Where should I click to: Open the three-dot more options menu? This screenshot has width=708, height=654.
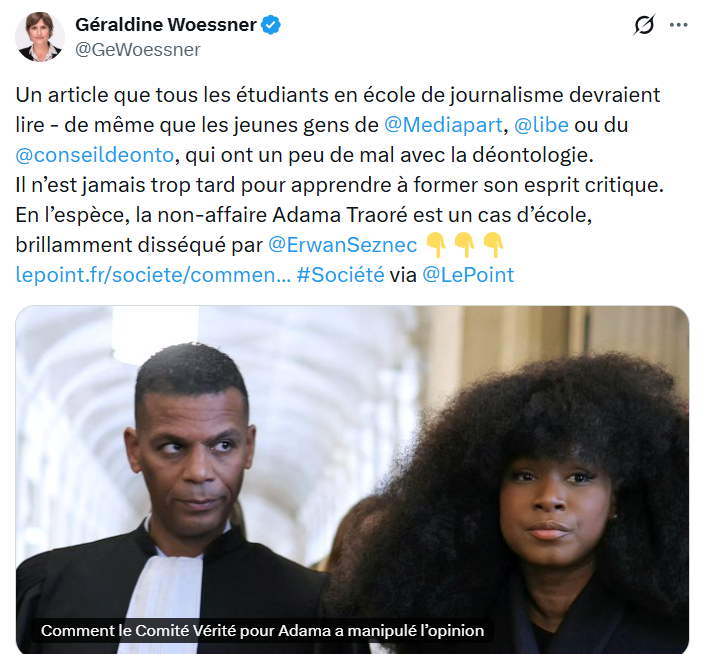679,25
